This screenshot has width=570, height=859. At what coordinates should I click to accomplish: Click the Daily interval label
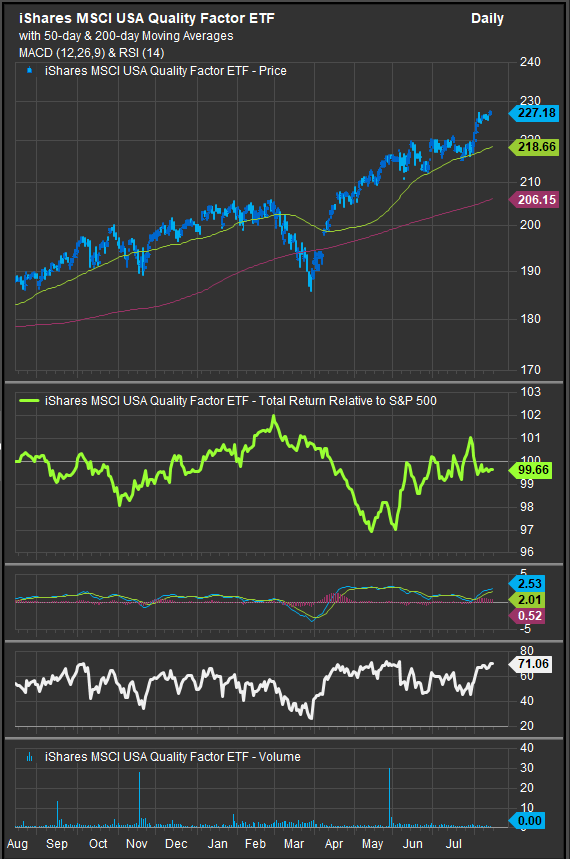tap(487, 19)
